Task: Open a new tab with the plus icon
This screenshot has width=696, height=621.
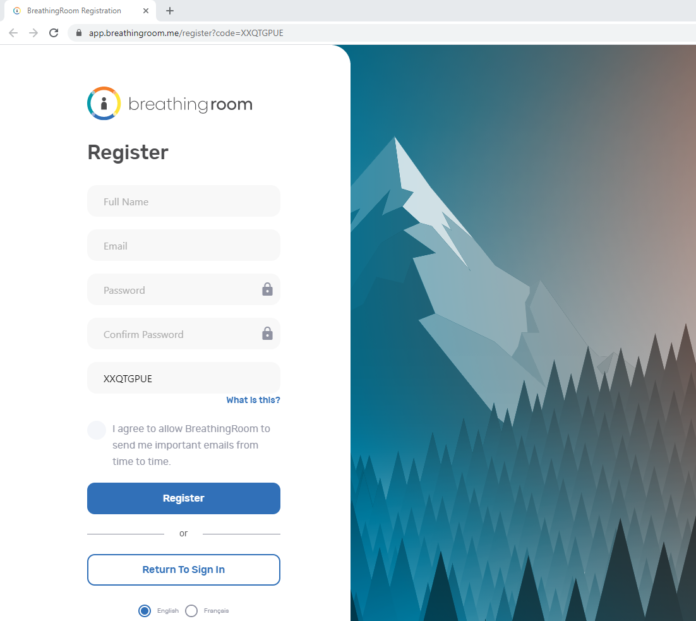Action: 170,11
